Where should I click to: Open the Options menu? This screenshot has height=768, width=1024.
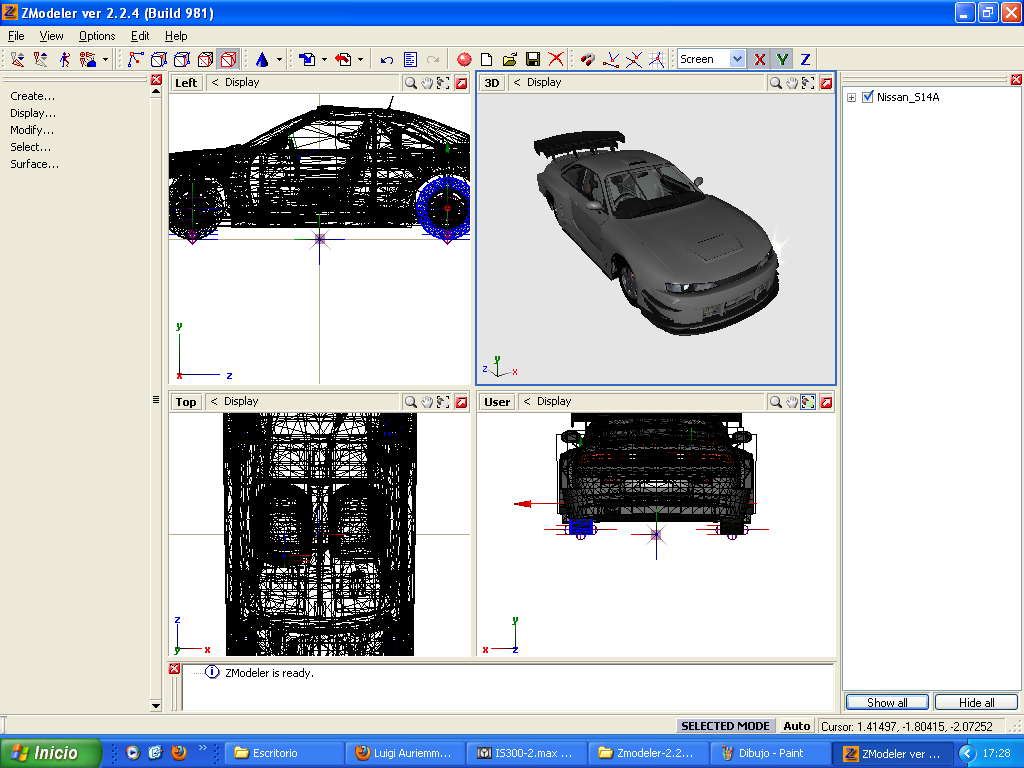[x=96, y=35]
